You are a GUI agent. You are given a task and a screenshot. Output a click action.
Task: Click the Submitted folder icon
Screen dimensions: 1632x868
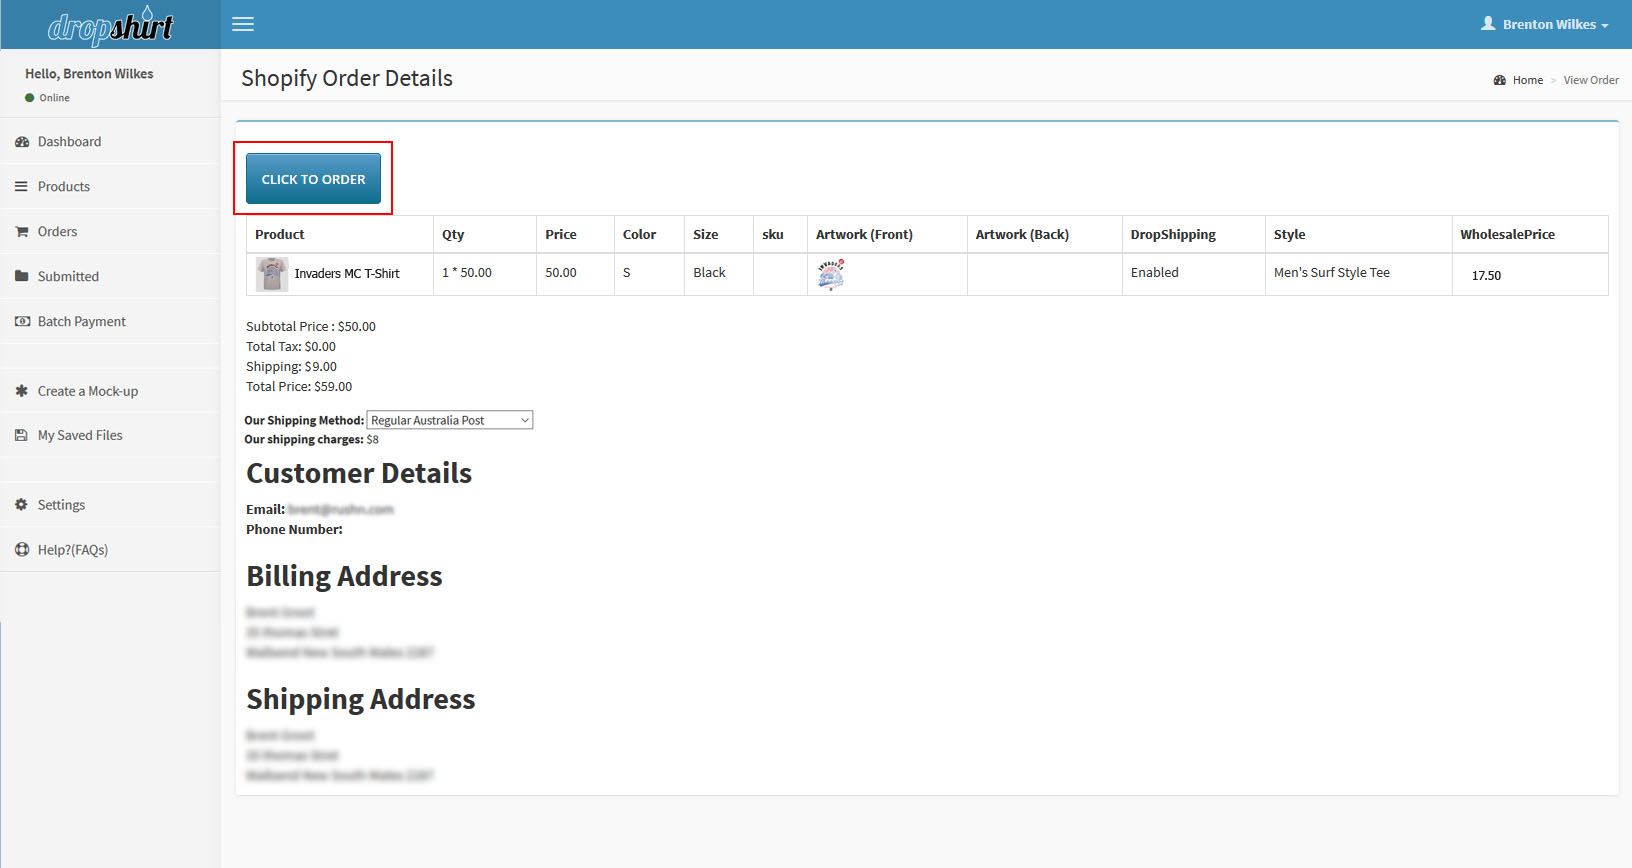(22, 276)
